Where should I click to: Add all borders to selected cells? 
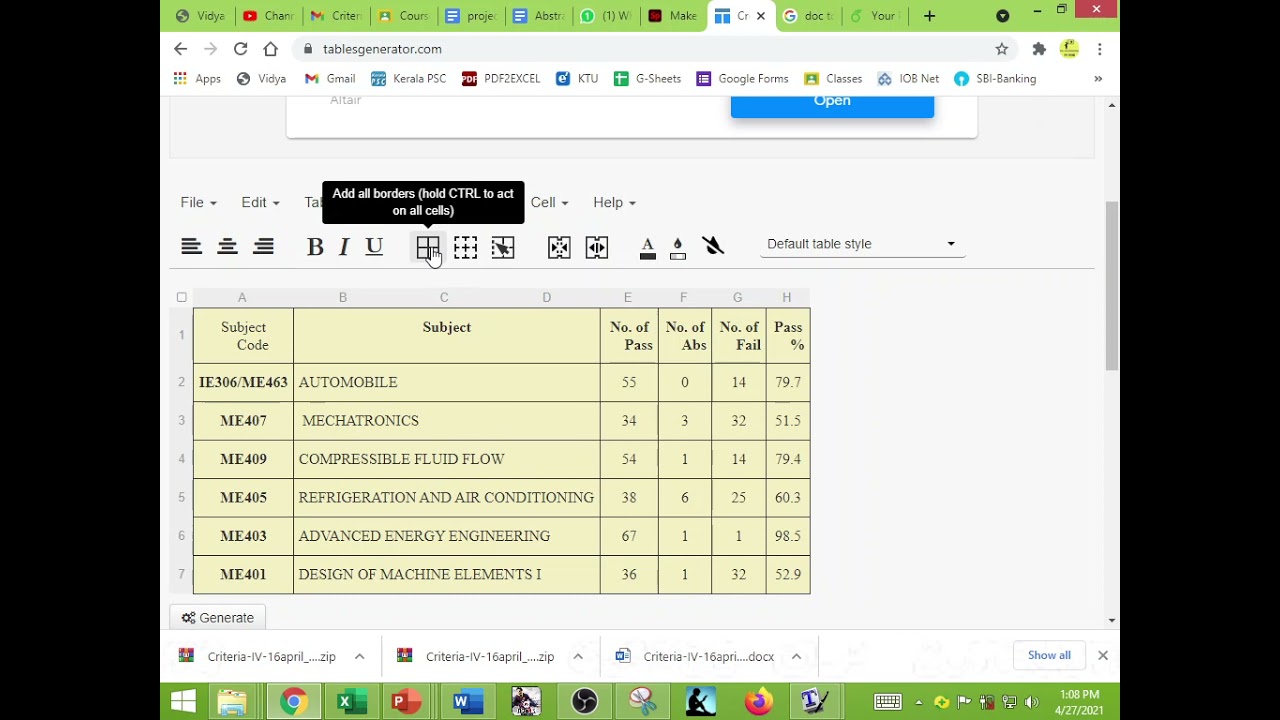click(x=428, y=247)
